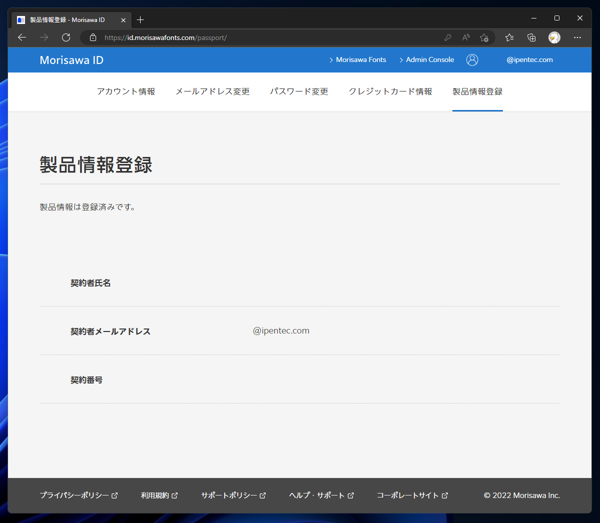
Task: Switch to the メールアドレス変更 tab
Action: coord(212,91)
